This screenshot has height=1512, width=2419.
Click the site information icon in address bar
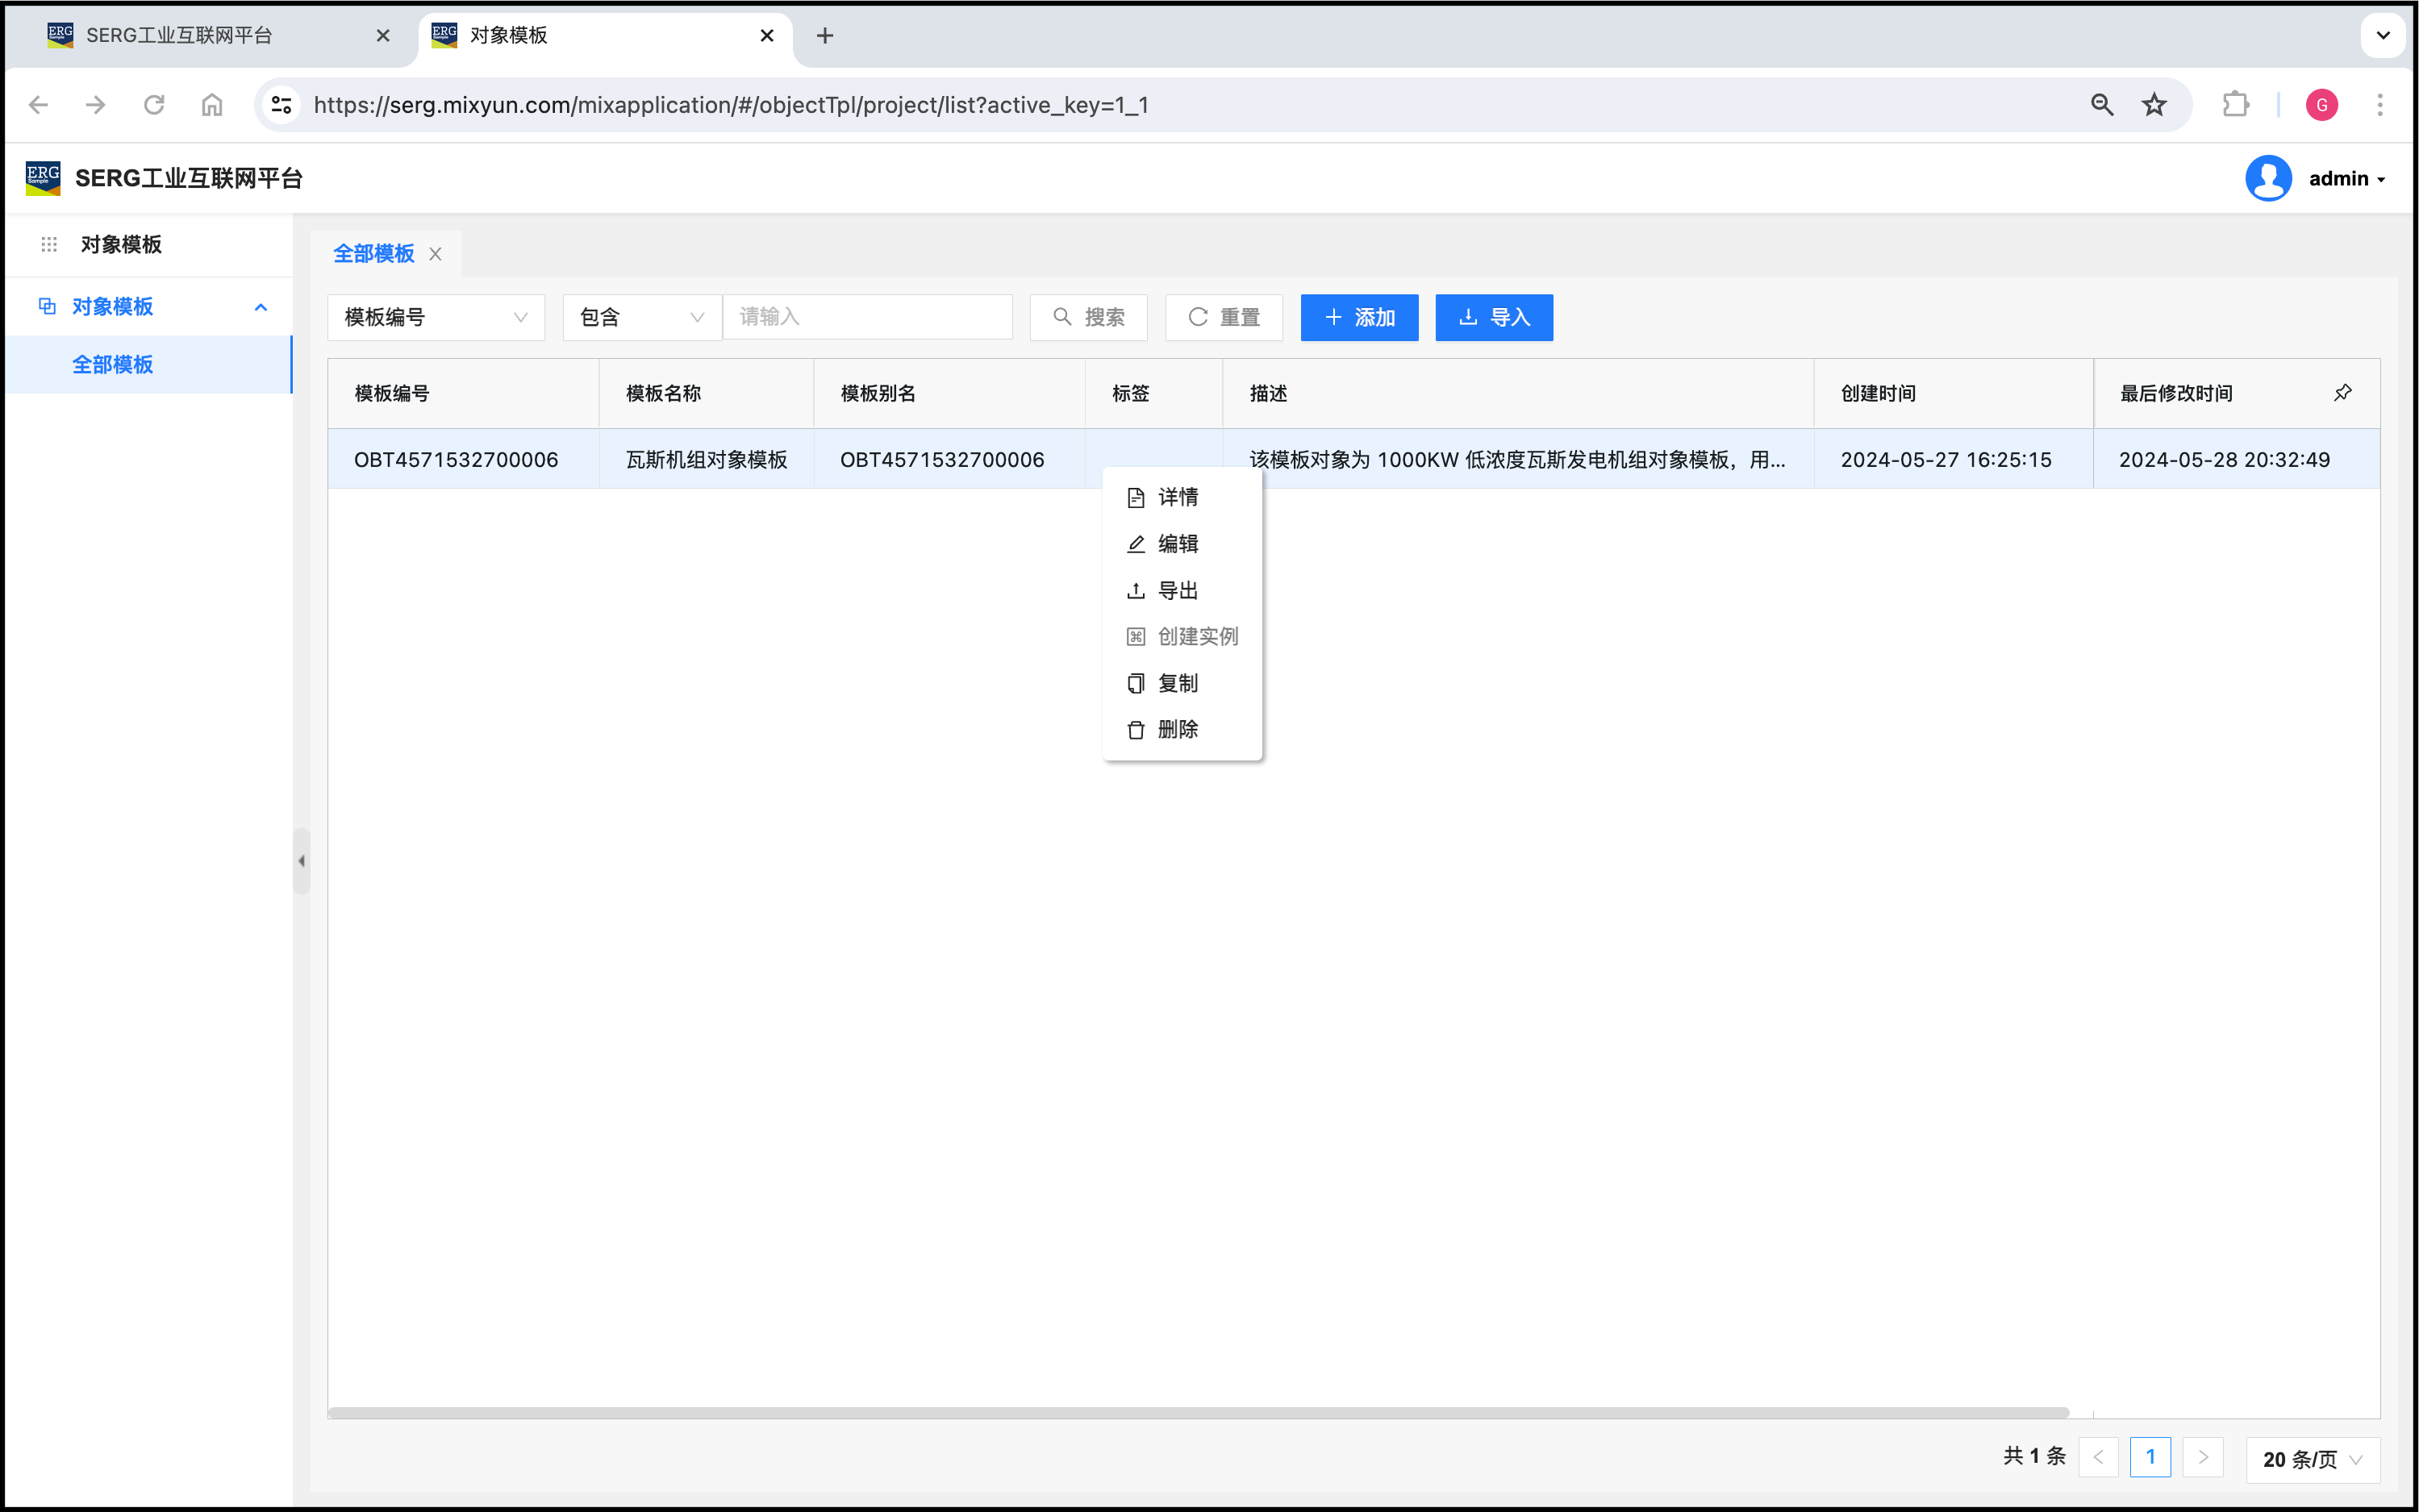[282, 105]
